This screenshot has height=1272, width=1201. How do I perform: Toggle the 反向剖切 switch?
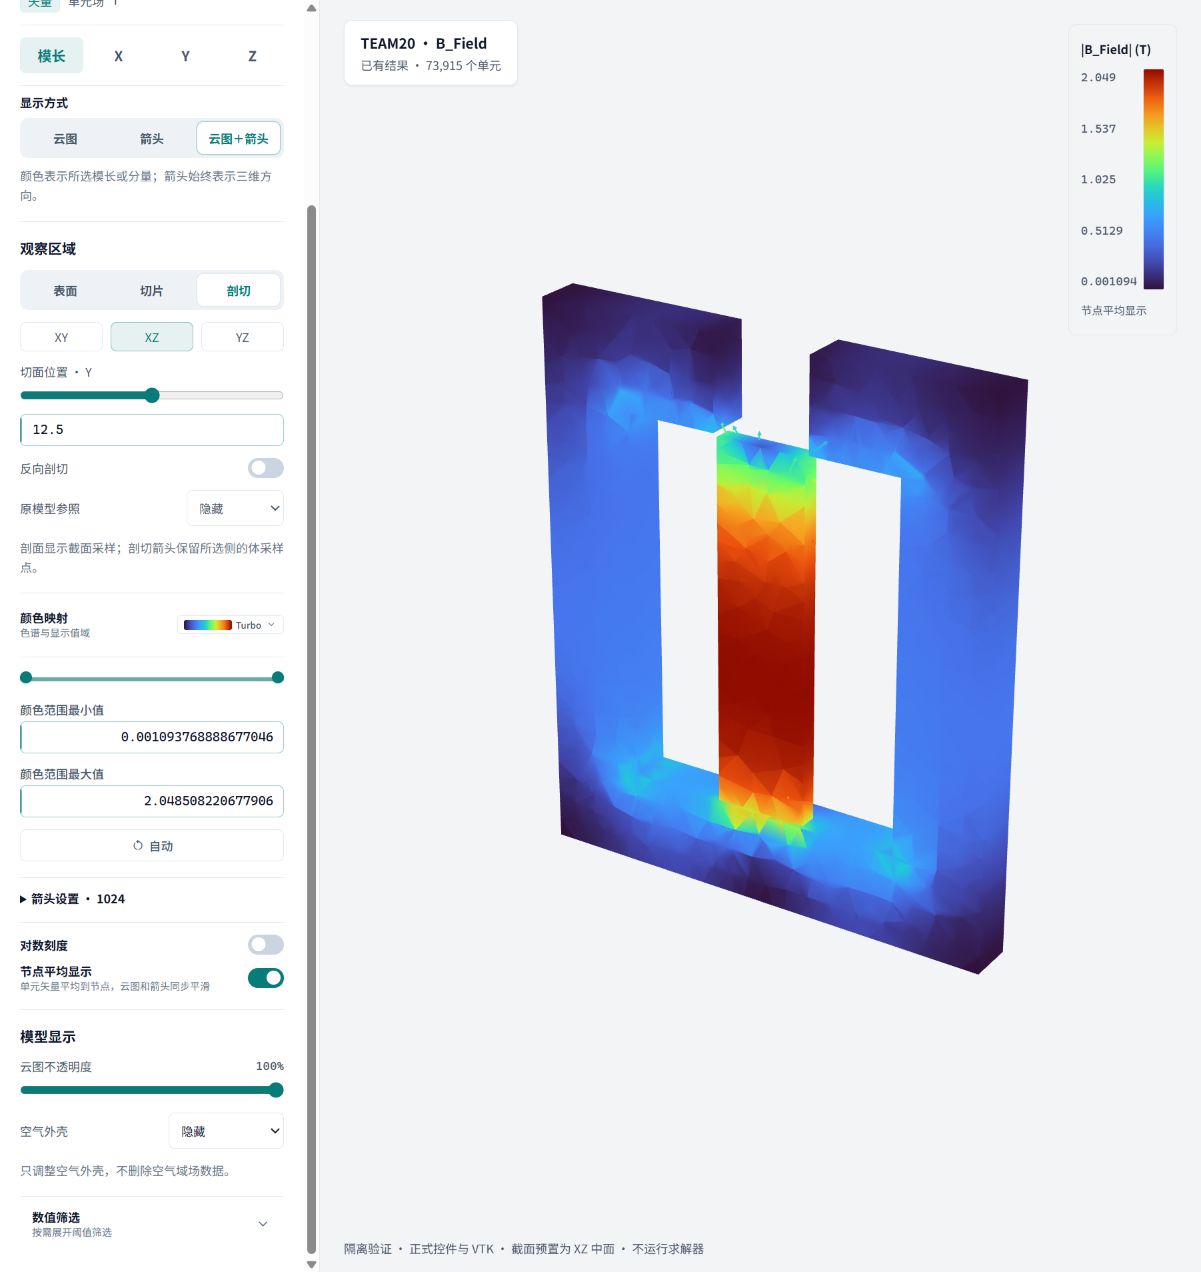click(x=266, y=468)
